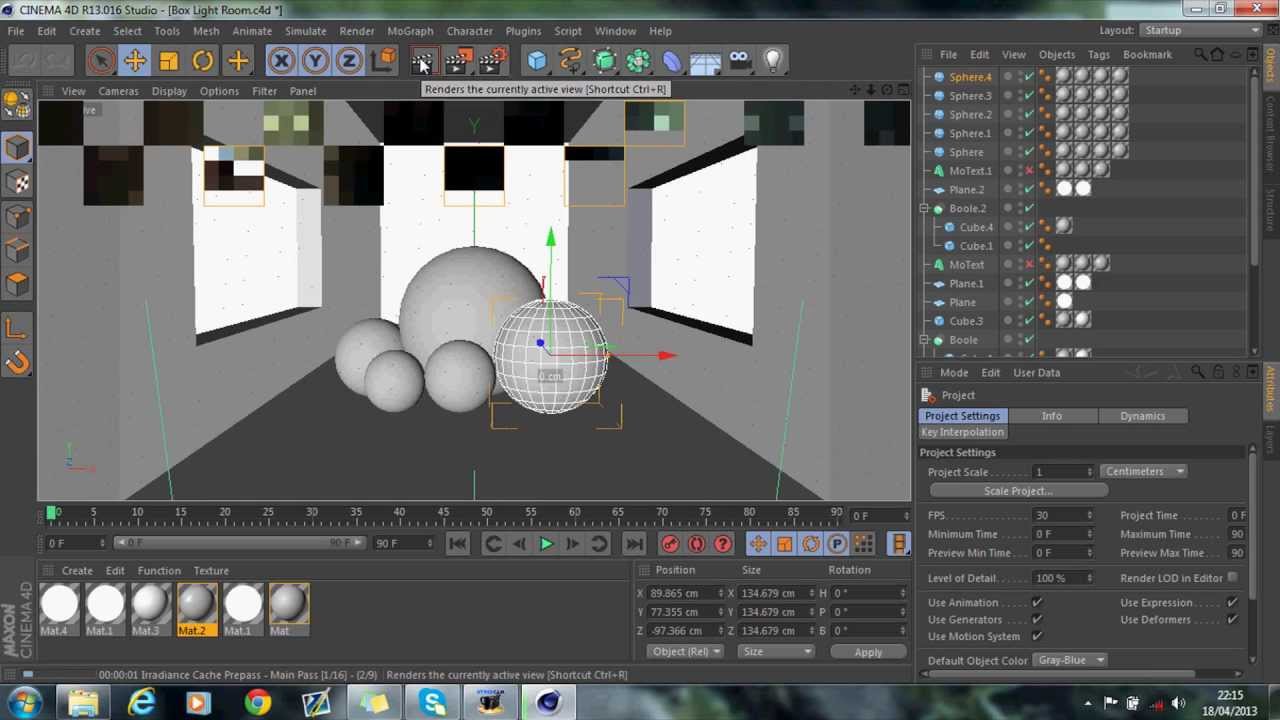Click the Apply coordinates button
Image resolution: width=1280 pixels, height=720 pixels.
pos(868,652)
